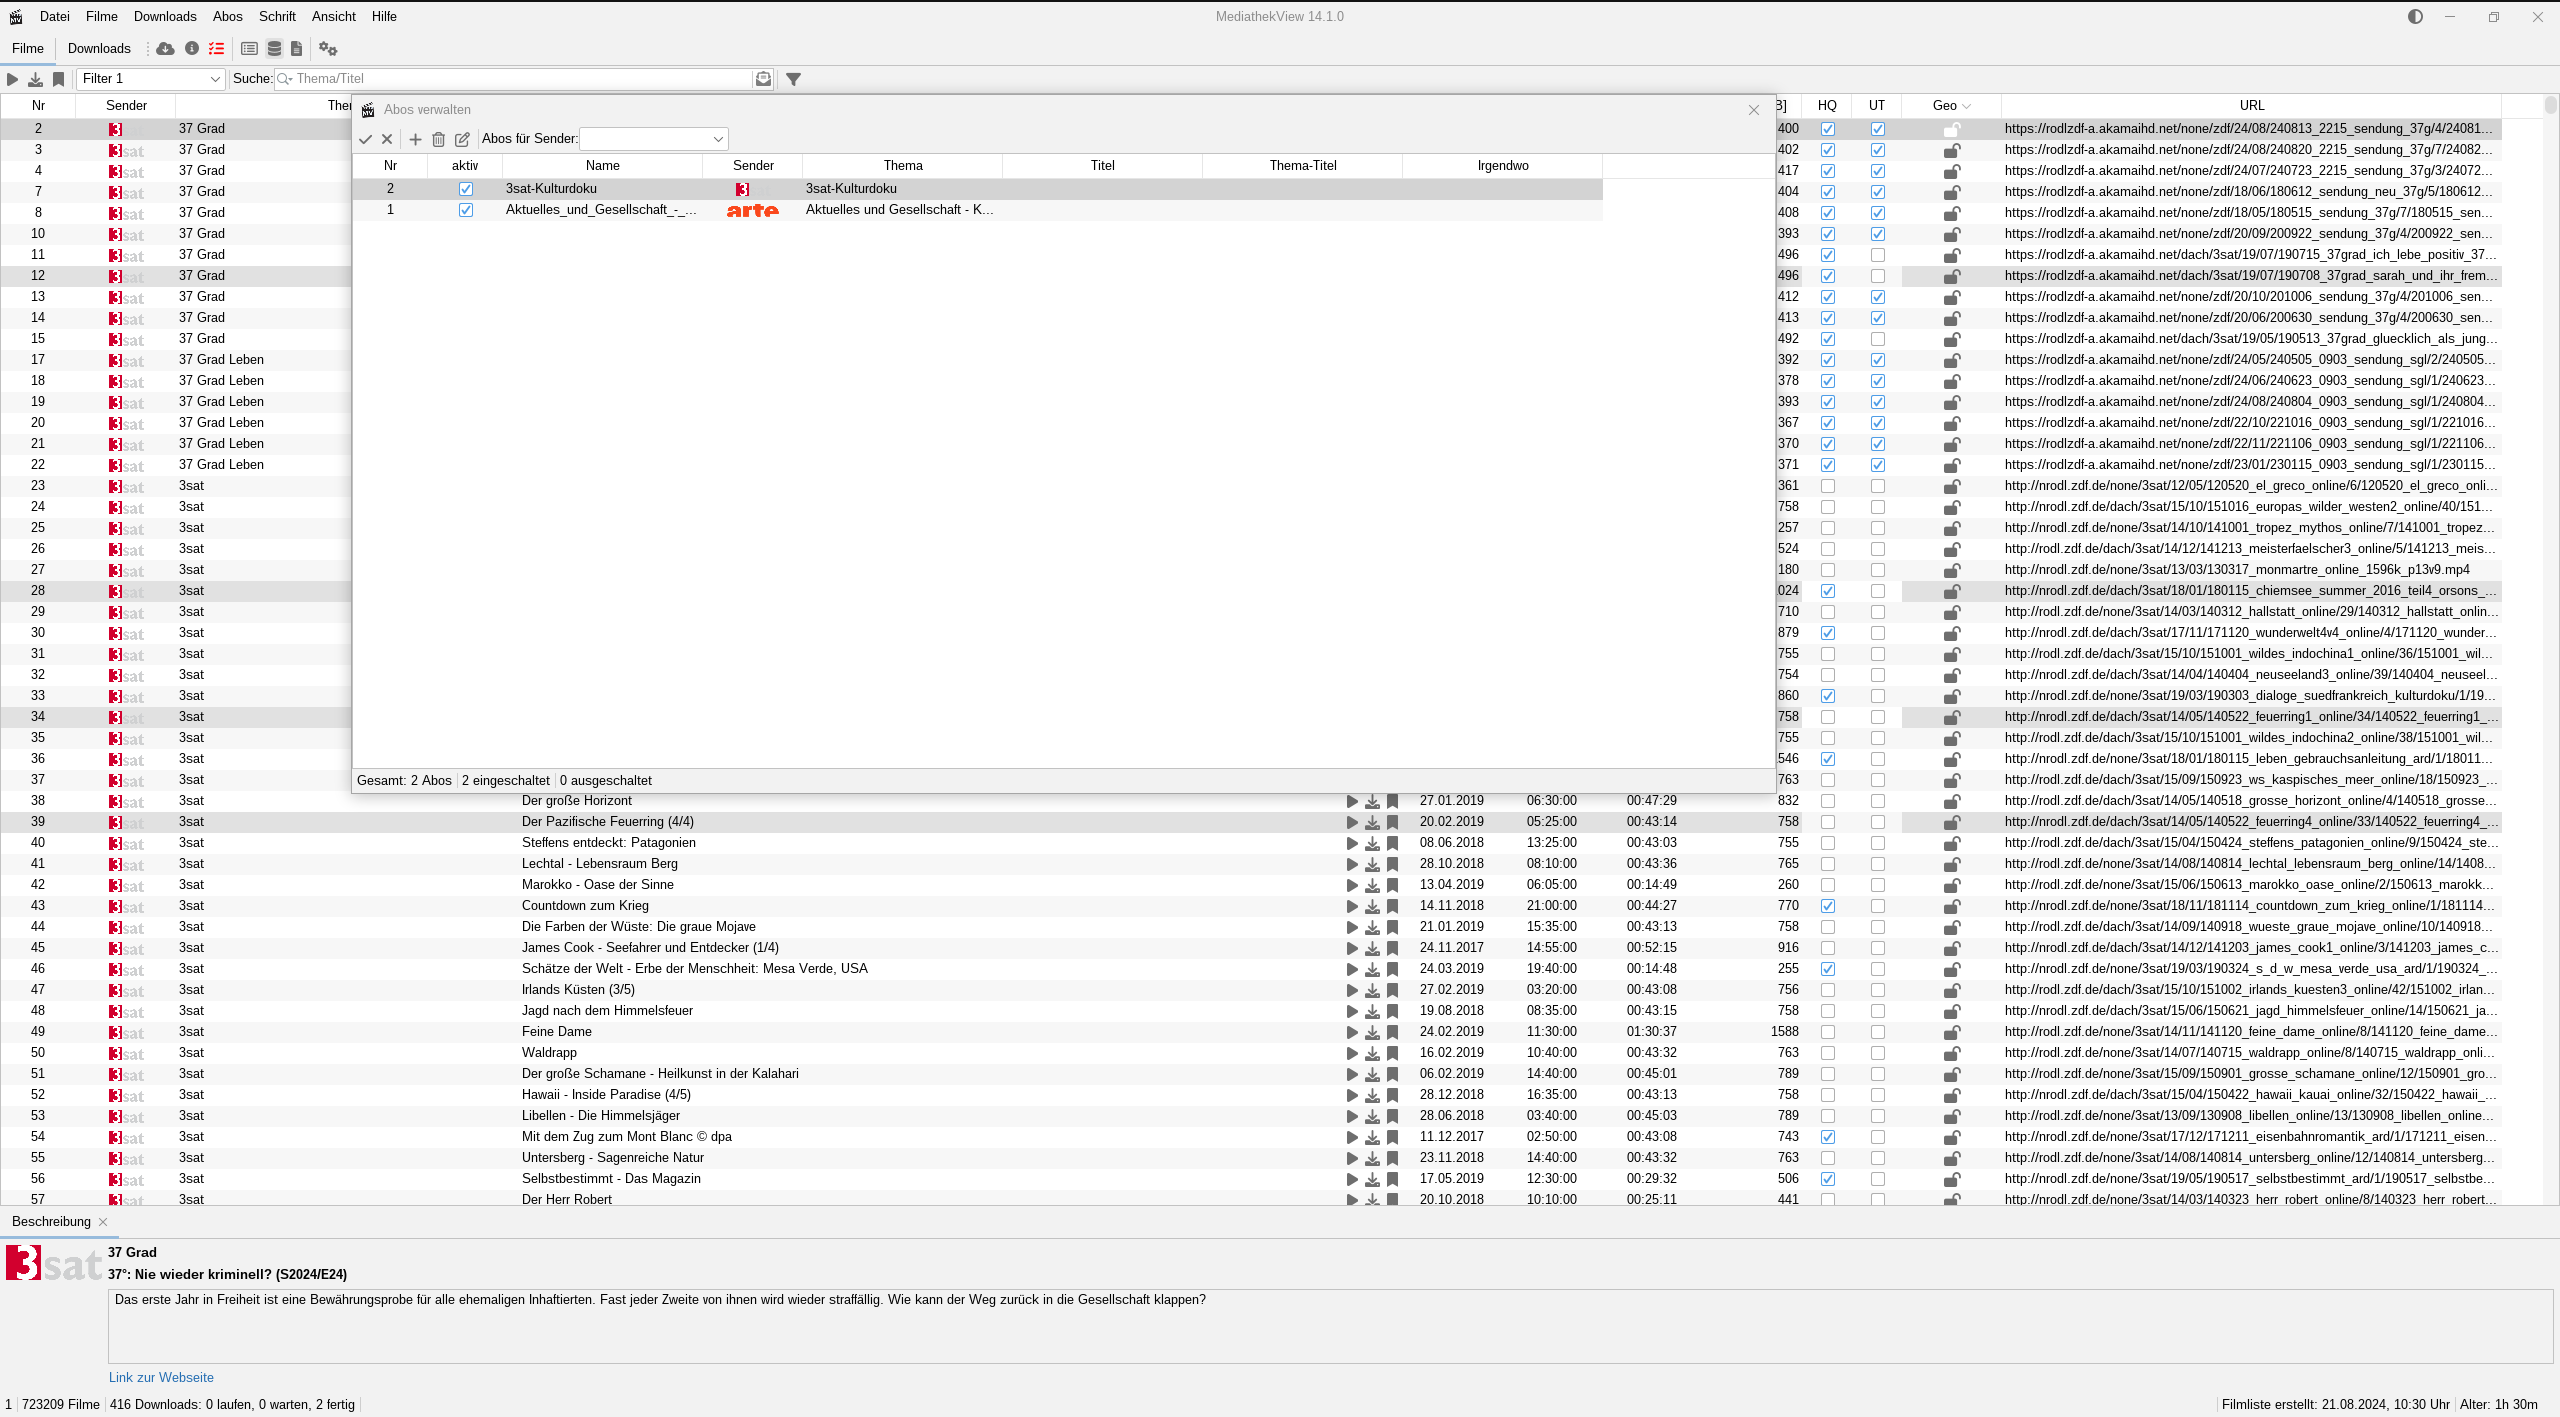Viewport: 2560px width, 1417px height.
Task: Open the Filme menu
Action: tap(102, 16)
